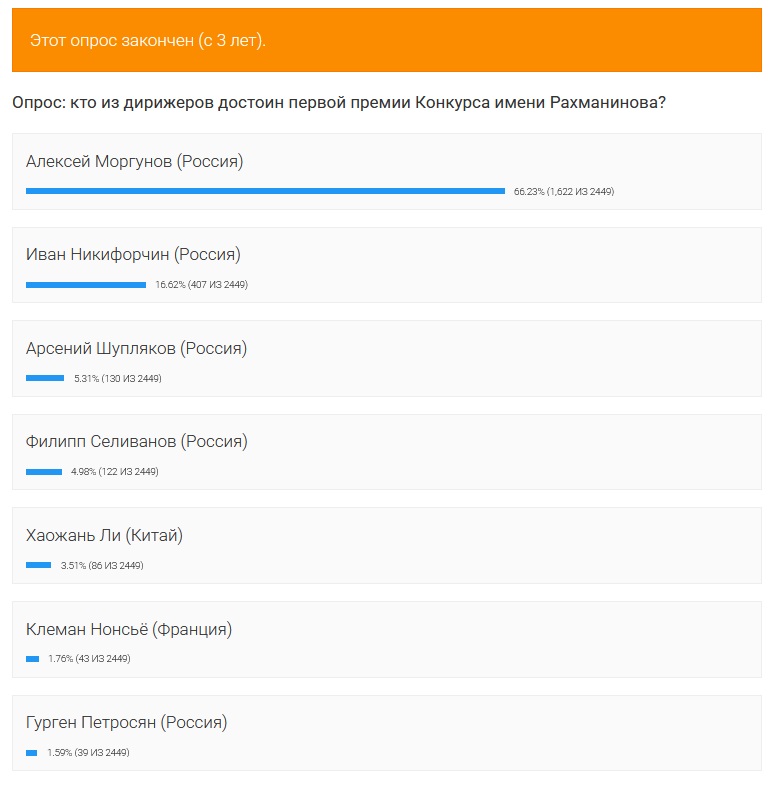The image size is (770, 806).
Task: Click the 16.62% (407 из 2449) label
Action: [x=201, y=285]
